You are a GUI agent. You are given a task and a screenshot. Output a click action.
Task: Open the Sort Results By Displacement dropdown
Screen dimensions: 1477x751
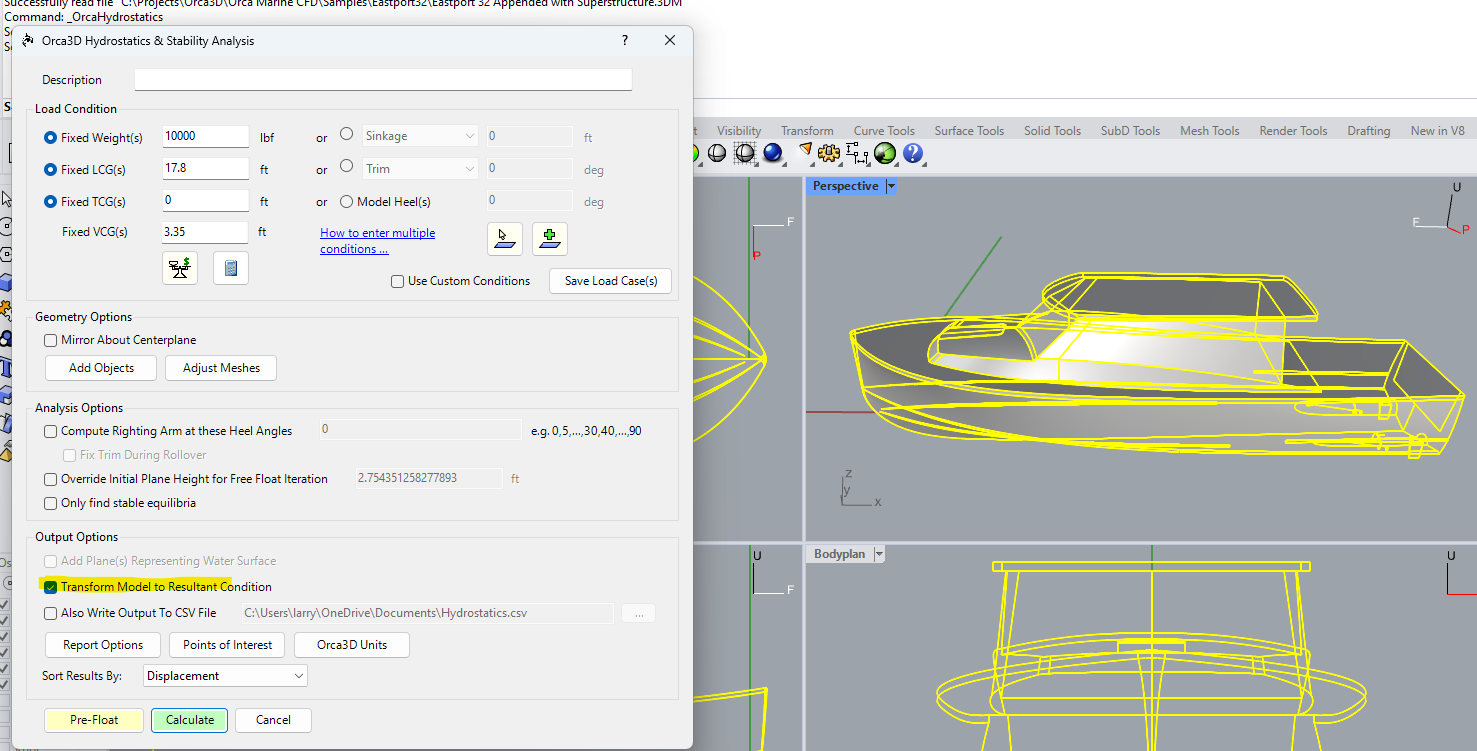coord(226,676)
